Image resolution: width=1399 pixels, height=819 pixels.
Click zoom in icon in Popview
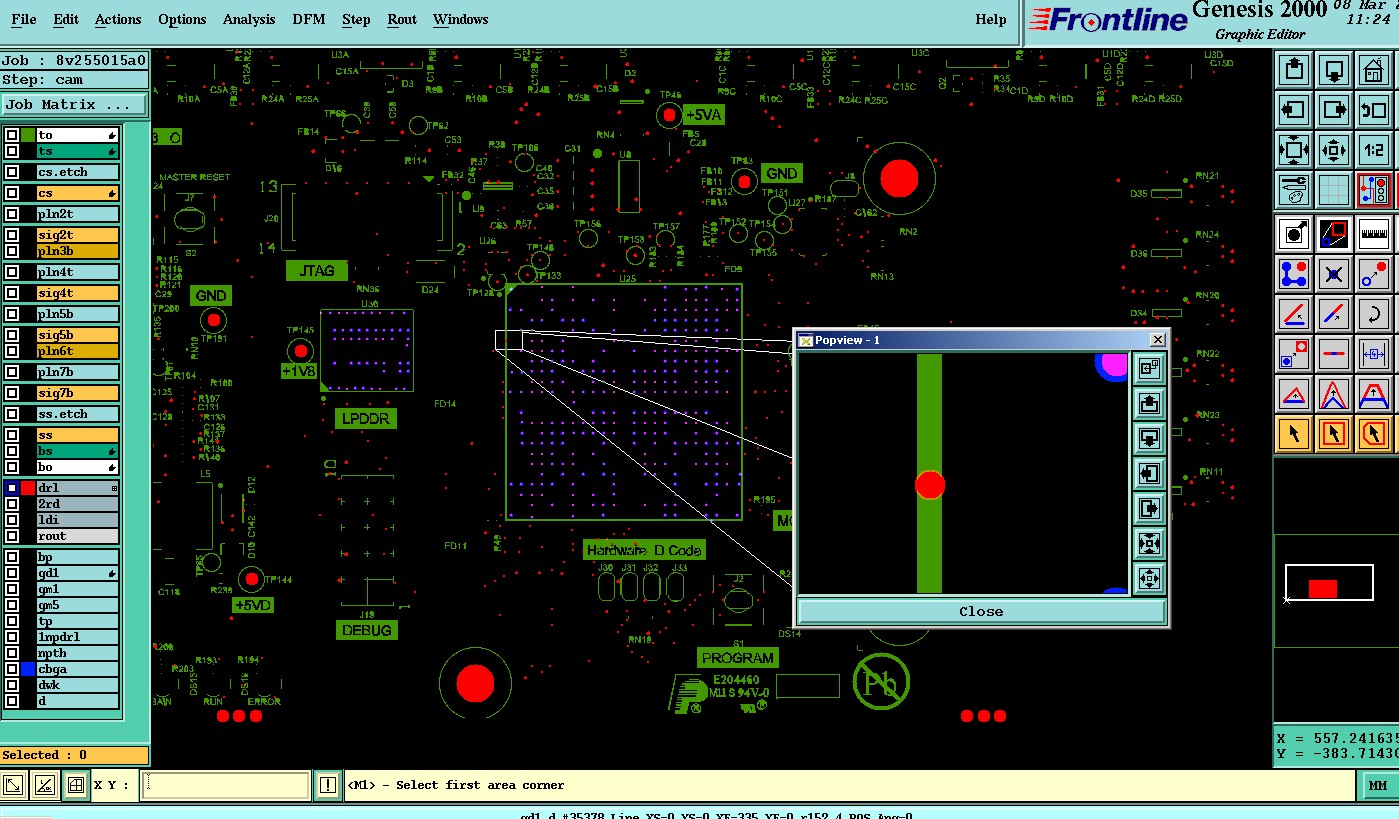1149,544
